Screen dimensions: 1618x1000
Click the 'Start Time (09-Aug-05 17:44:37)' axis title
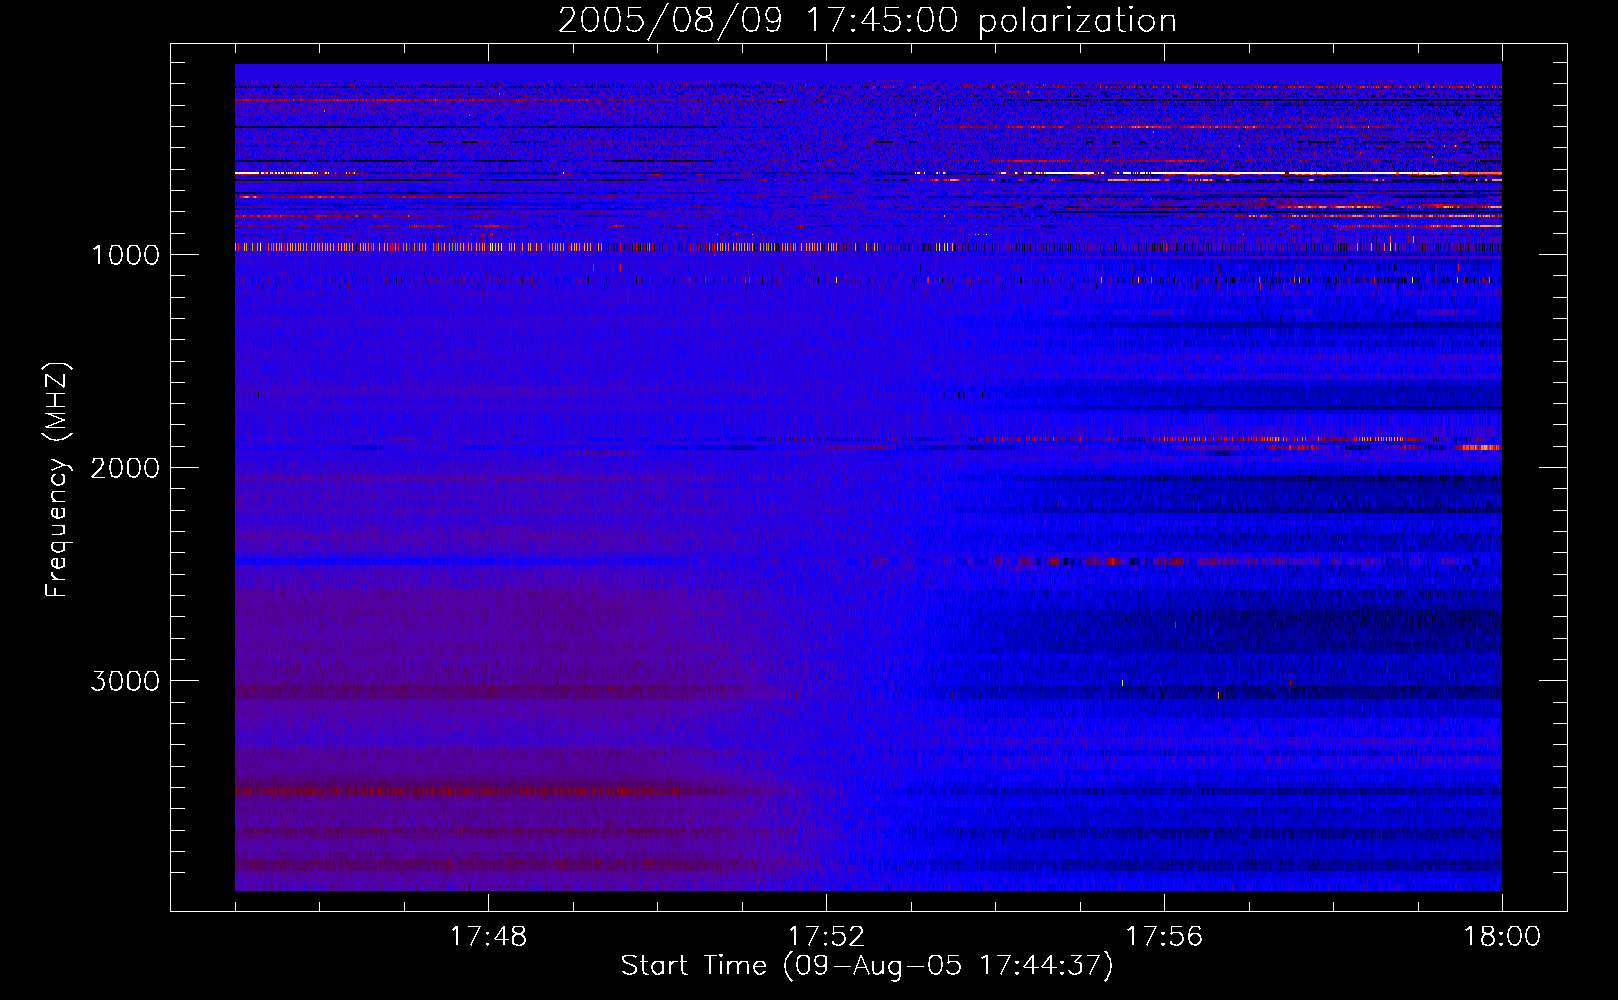pos(867,966)
